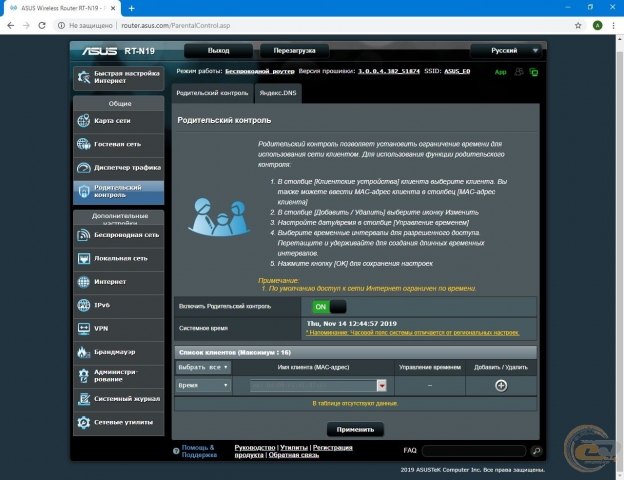Open the Время type dropdown

[x=203, y=385]
